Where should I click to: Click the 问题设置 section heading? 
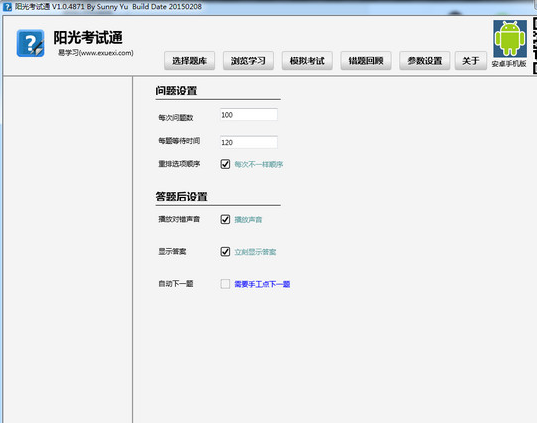[x=176, y=91]
